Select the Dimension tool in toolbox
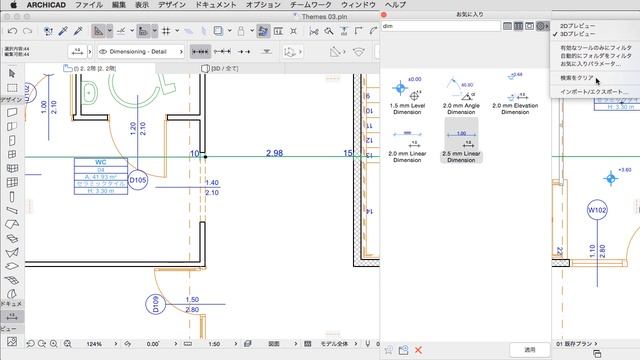Image resolution: width=640 pixels, height=360 pixels. [x=12, y=316]
